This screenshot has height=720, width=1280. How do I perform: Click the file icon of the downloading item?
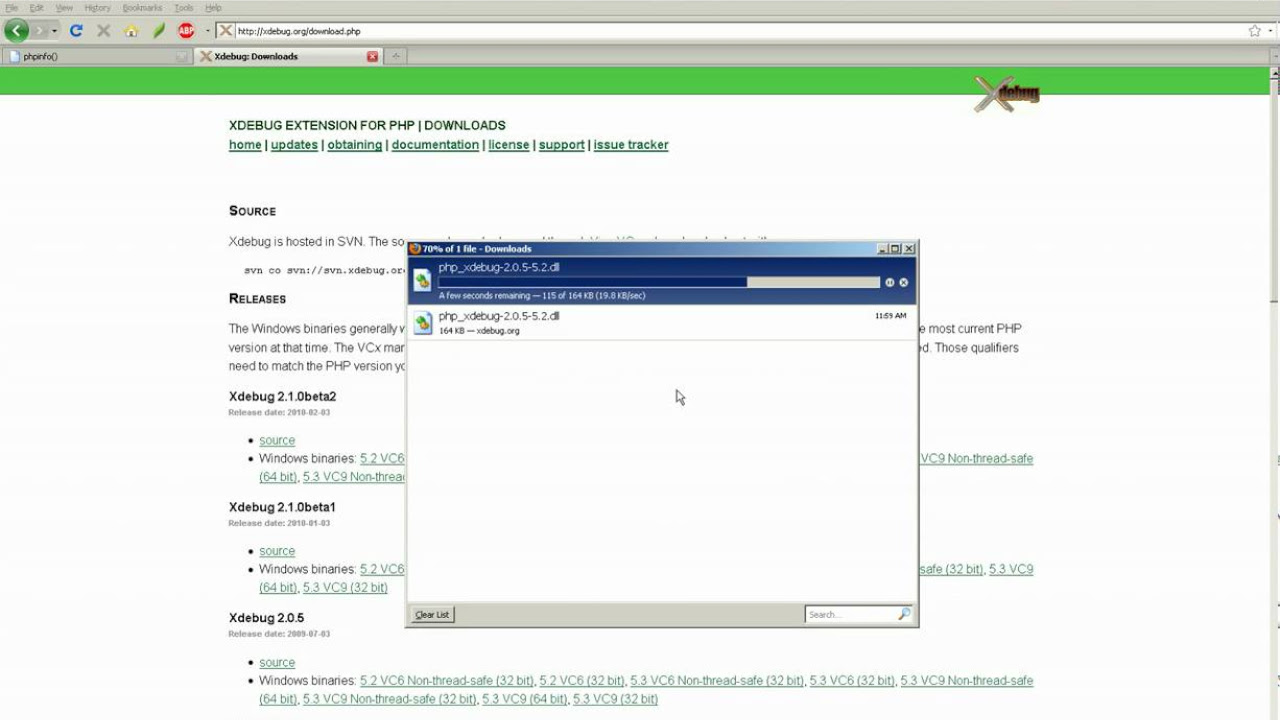click(x=423, y=281)
